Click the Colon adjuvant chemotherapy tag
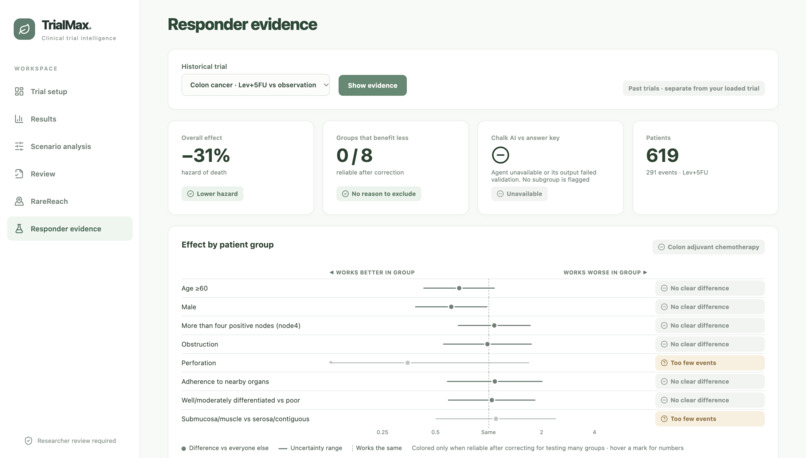The height and width of the screenshot is (458, 806). (708, 247)
